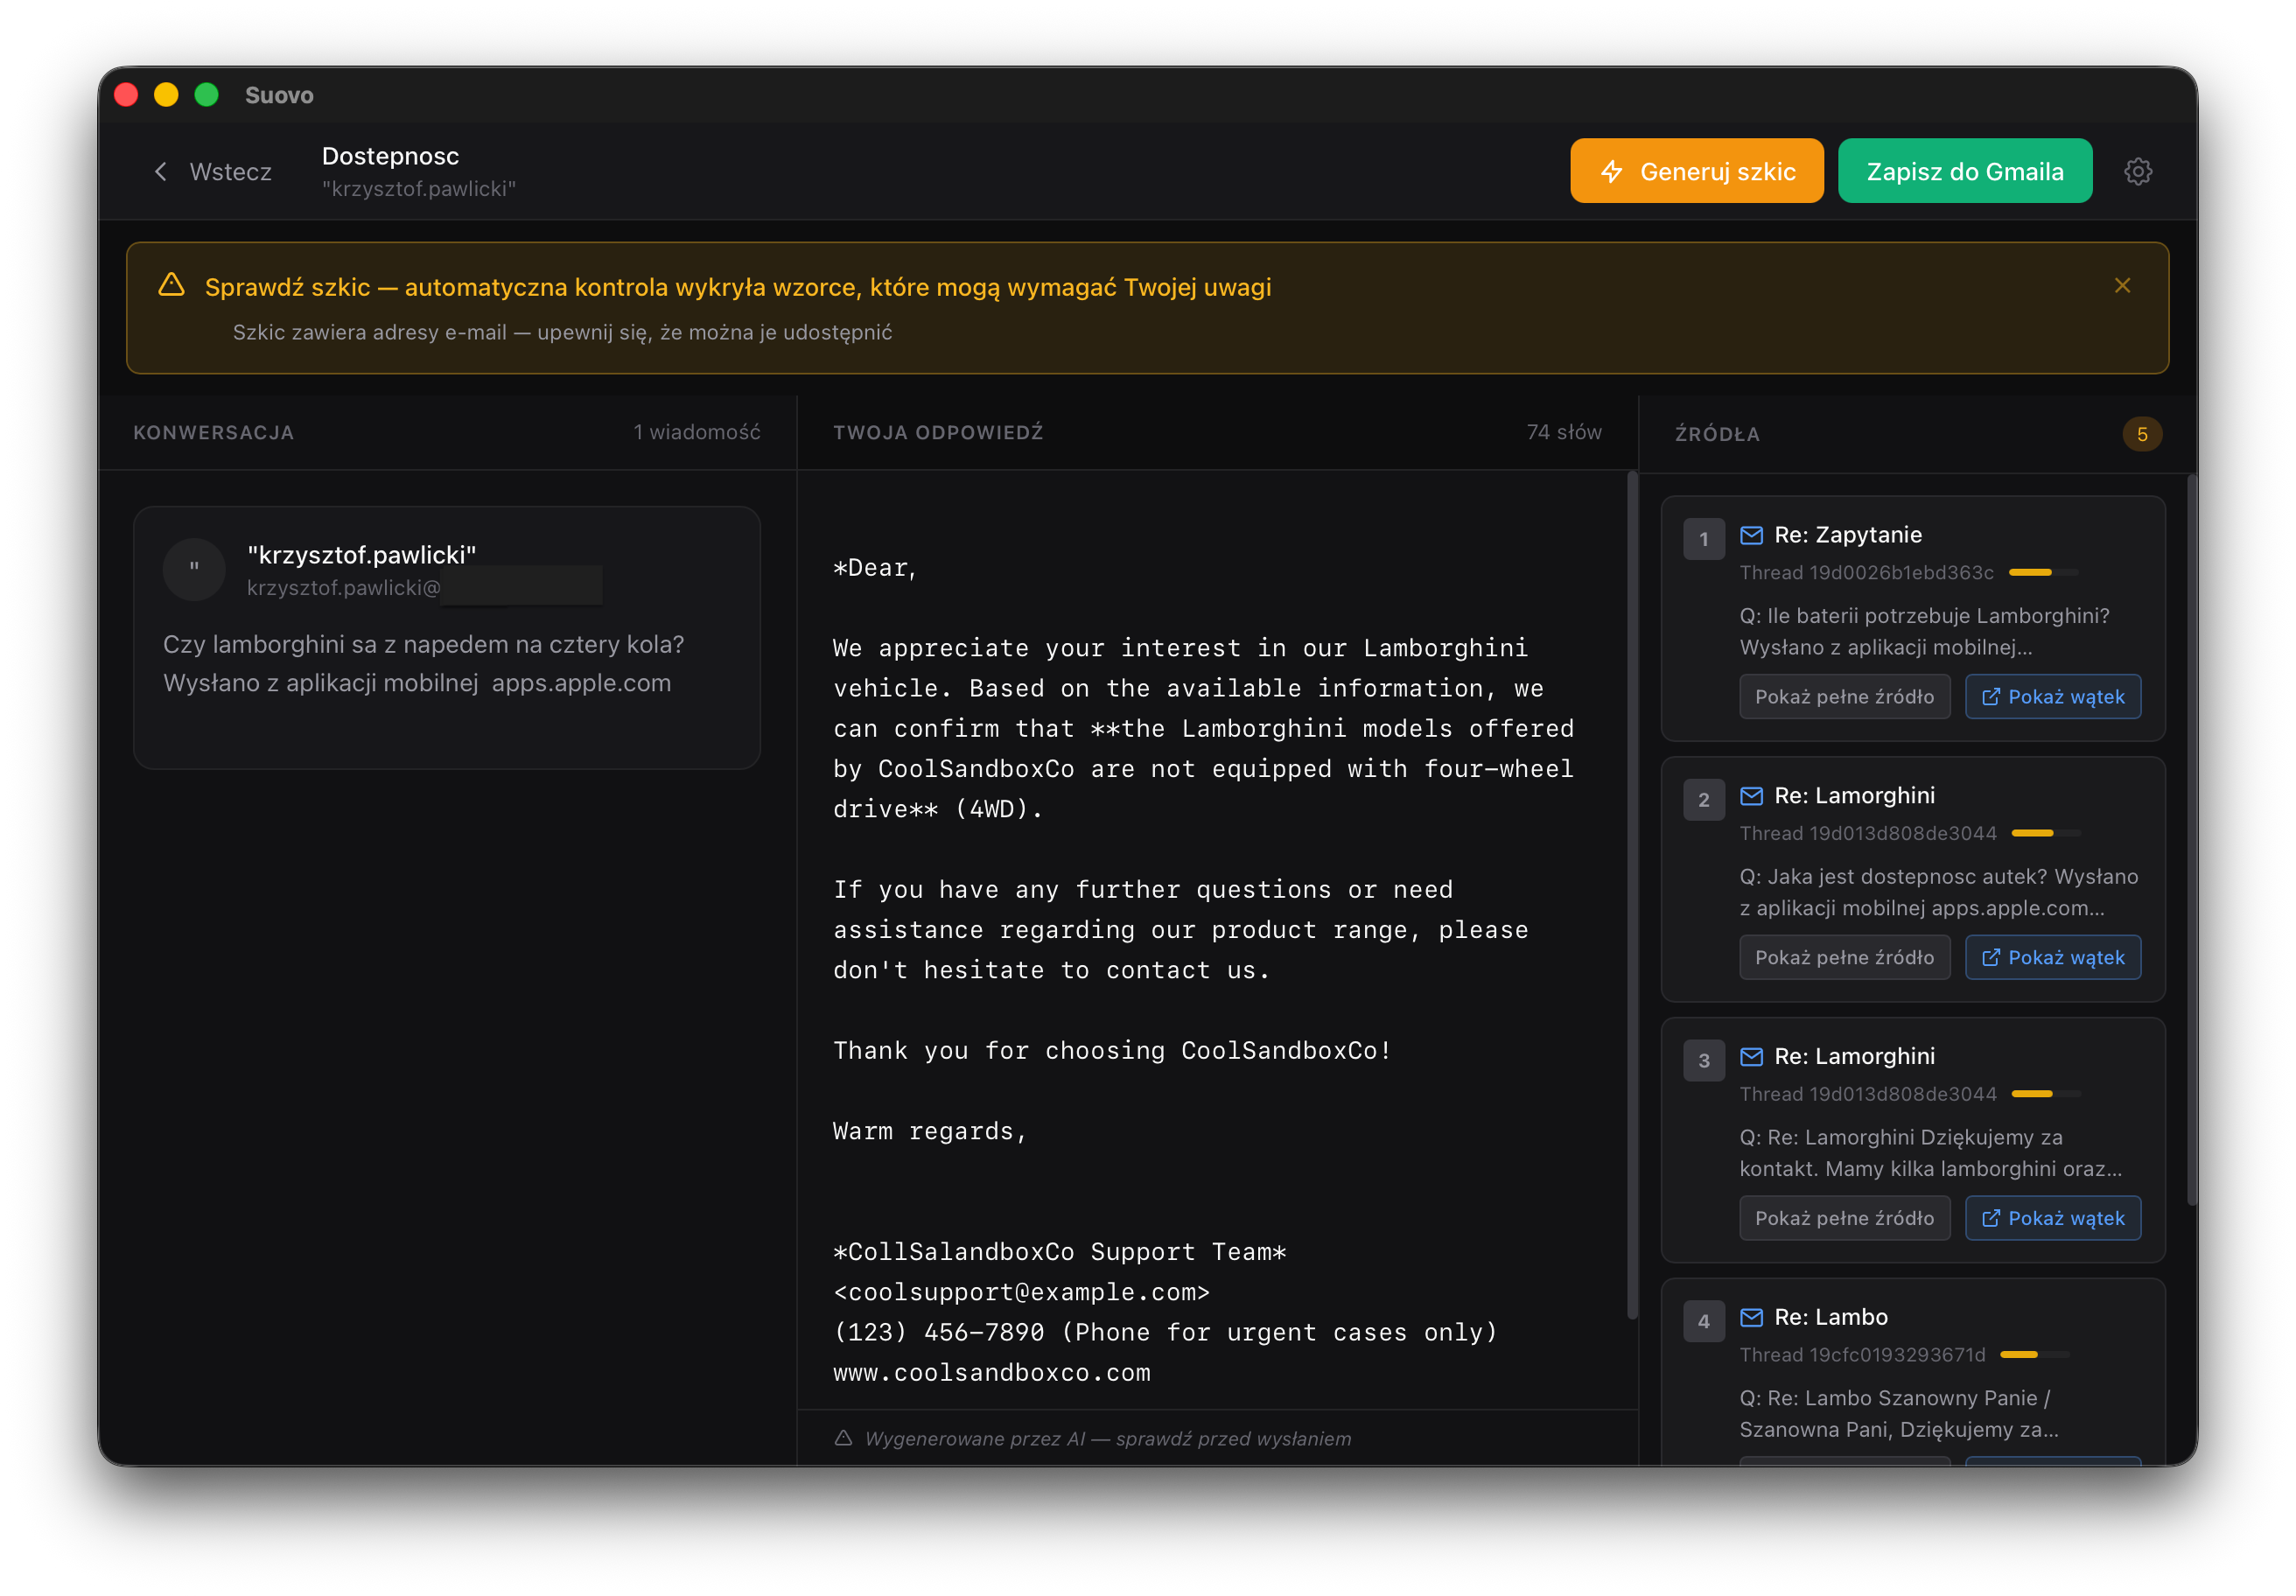The width and height of the screenshot is (2296, 1596).
Task: Click the sources count badge showing 5
Action: pyautogui.click(x=2141, y=434)
